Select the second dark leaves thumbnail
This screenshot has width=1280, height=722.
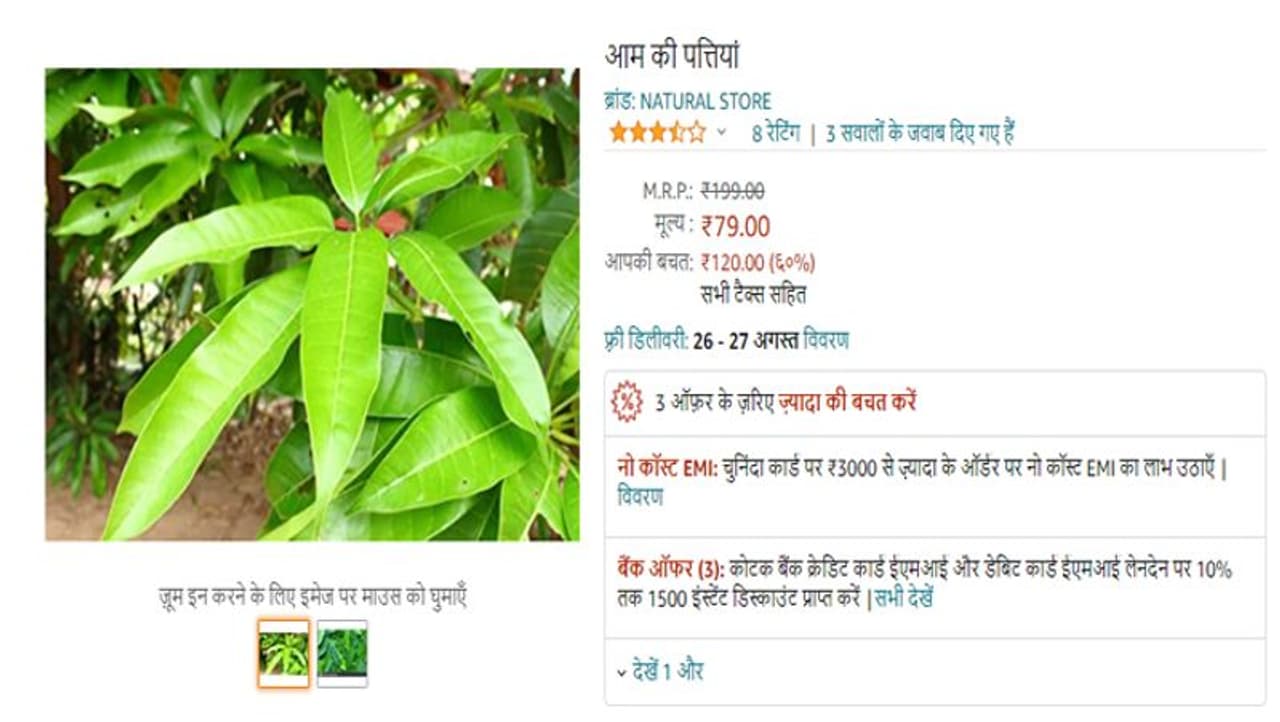(342, 653)
